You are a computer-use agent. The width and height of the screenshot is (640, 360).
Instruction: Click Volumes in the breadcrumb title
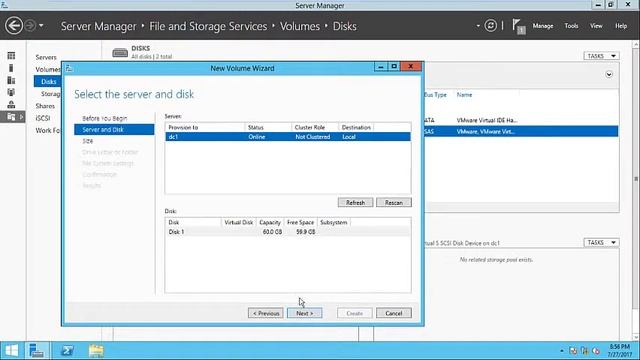click(300, 26)
